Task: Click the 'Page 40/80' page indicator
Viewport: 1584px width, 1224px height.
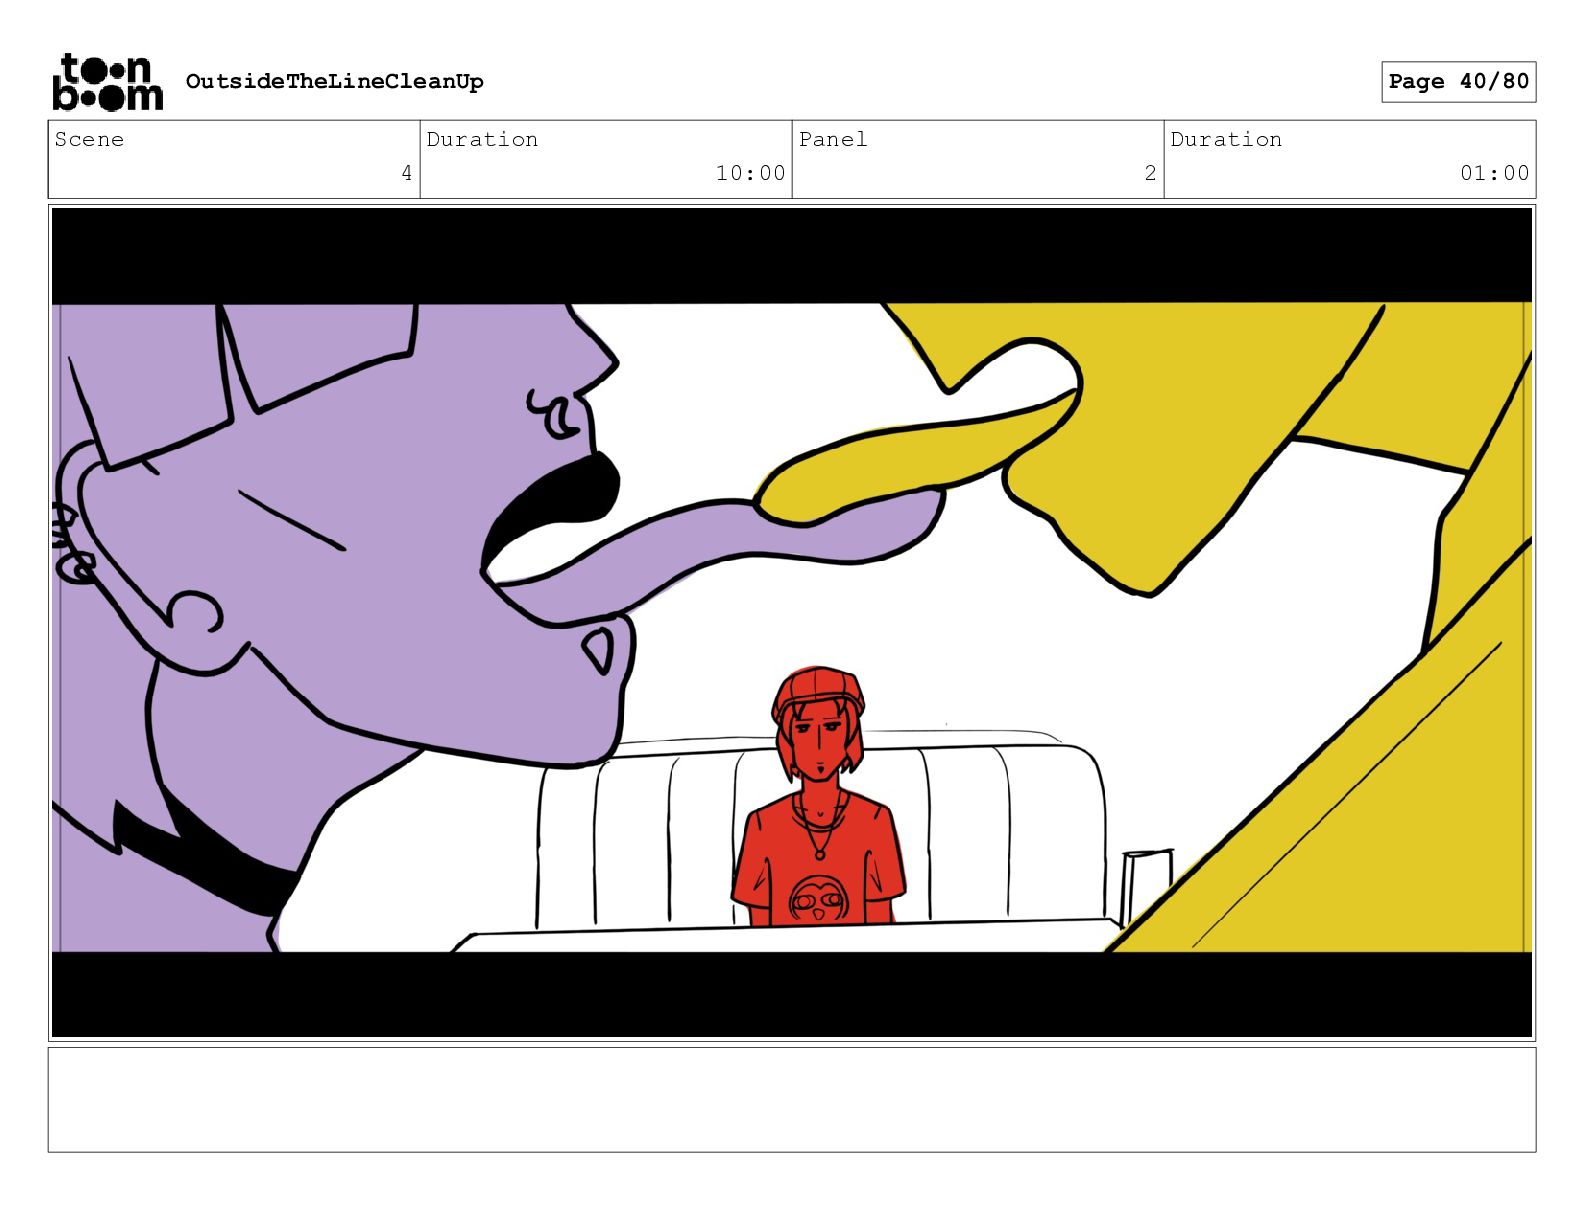Action: pos(1458,81)
